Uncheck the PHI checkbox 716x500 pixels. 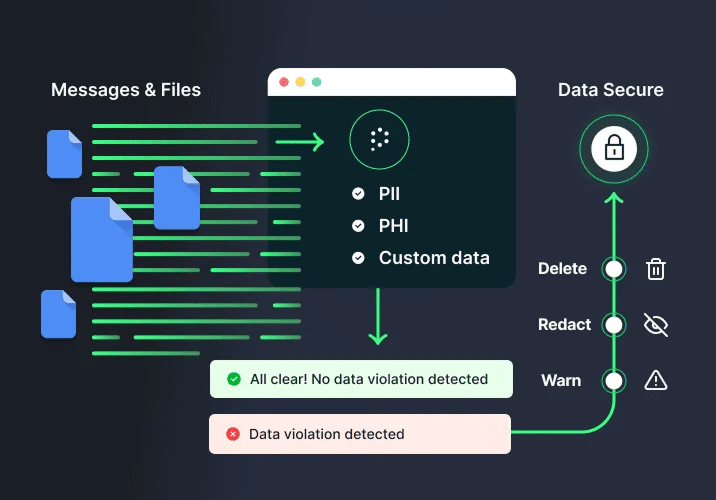[x=358, y=226]
